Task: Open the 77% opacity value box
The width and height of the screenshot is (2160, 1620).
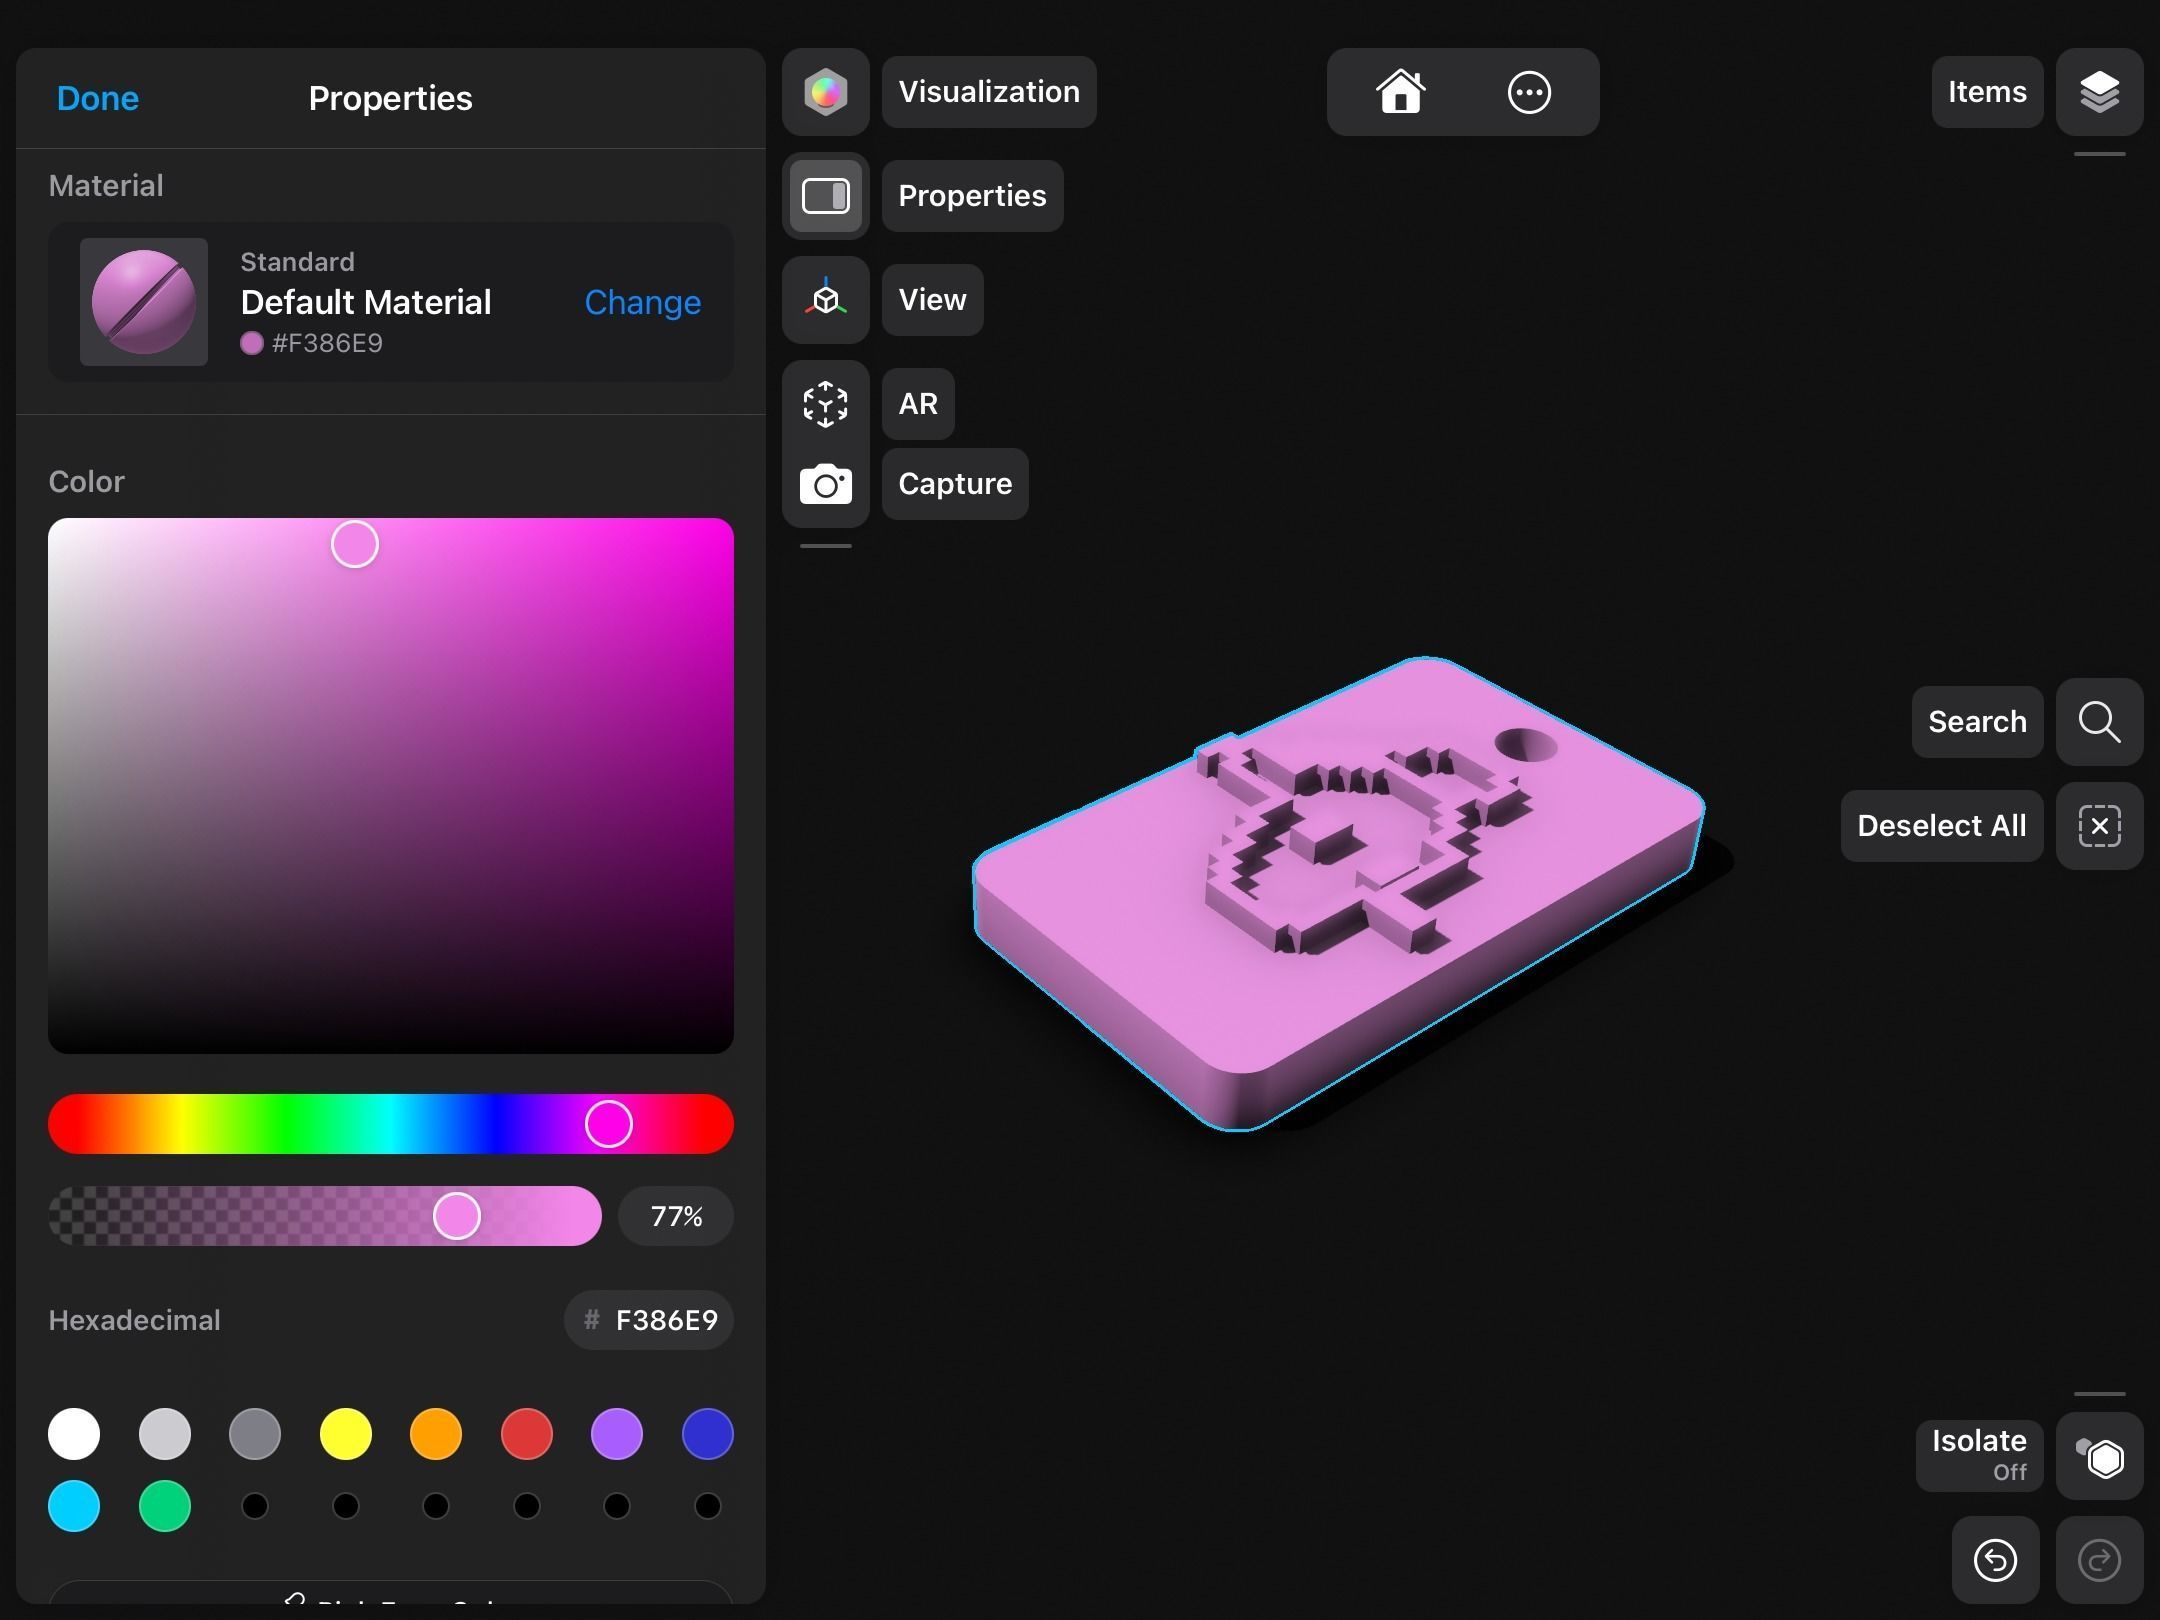Action: (x=676, y=1216)
